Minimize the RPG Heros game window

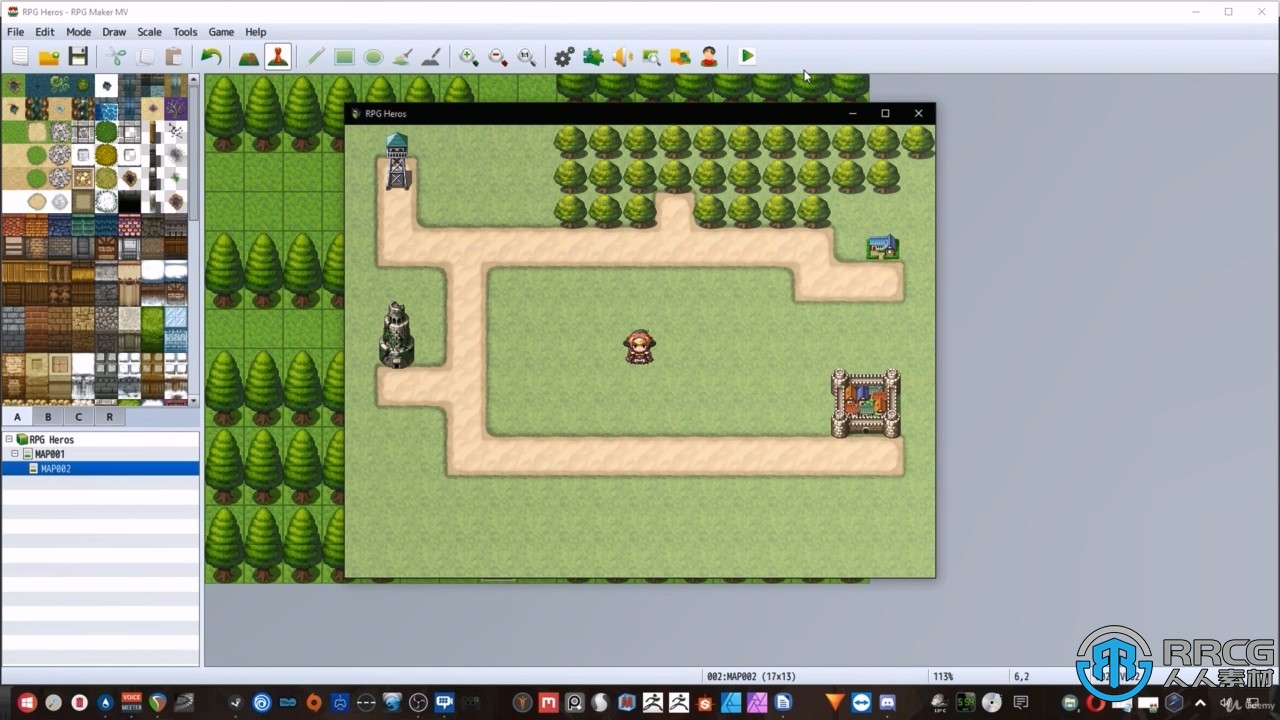tap(853, 114)
